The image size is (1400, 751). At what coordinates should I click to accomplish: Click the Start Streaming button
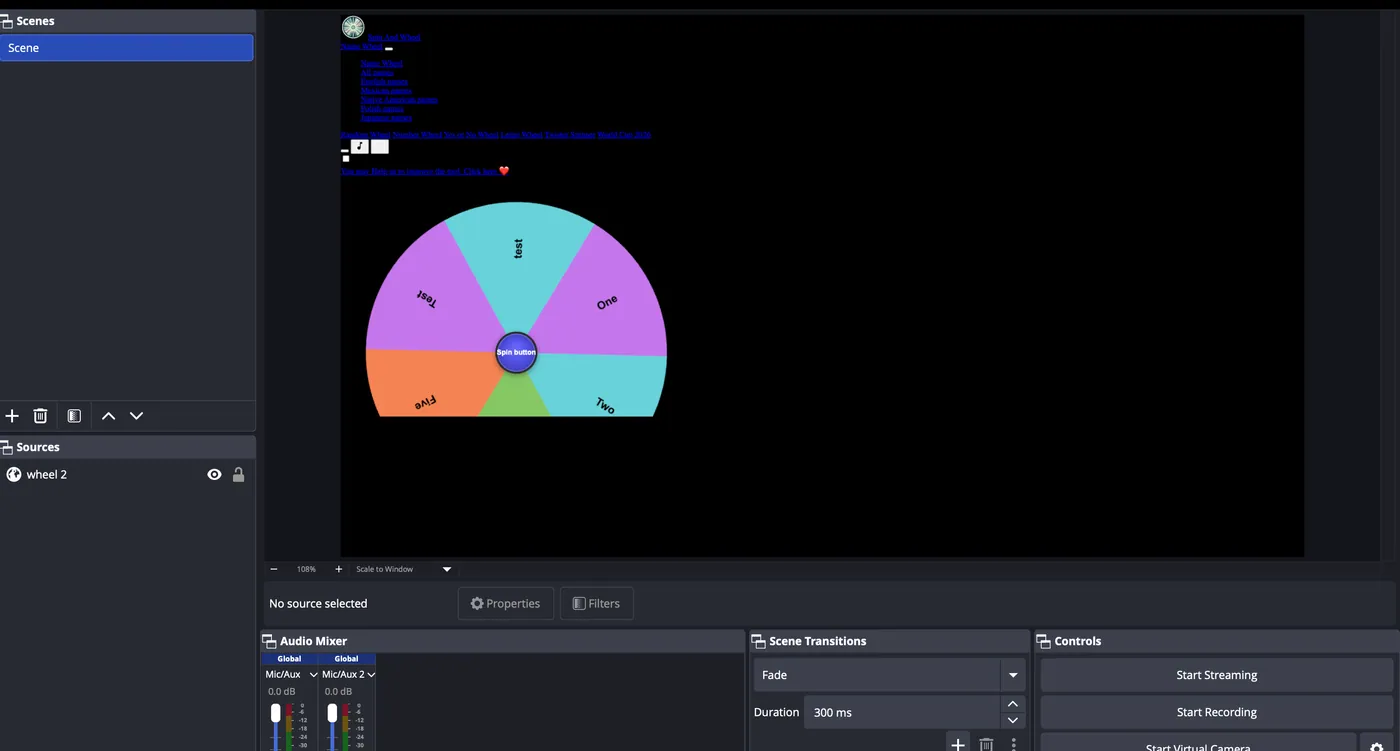click(1216, 675)
